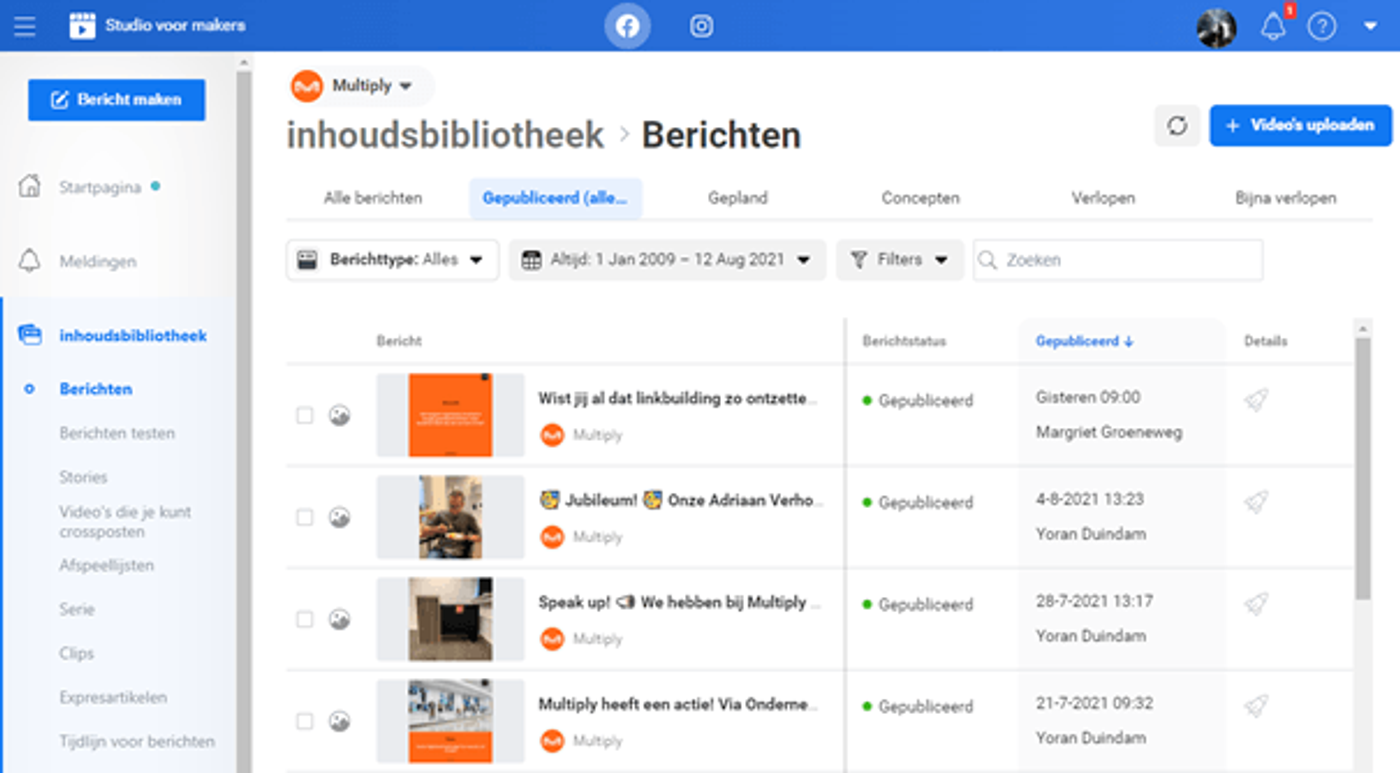Click rocket icon for Jubileum post

point(1256,502)
